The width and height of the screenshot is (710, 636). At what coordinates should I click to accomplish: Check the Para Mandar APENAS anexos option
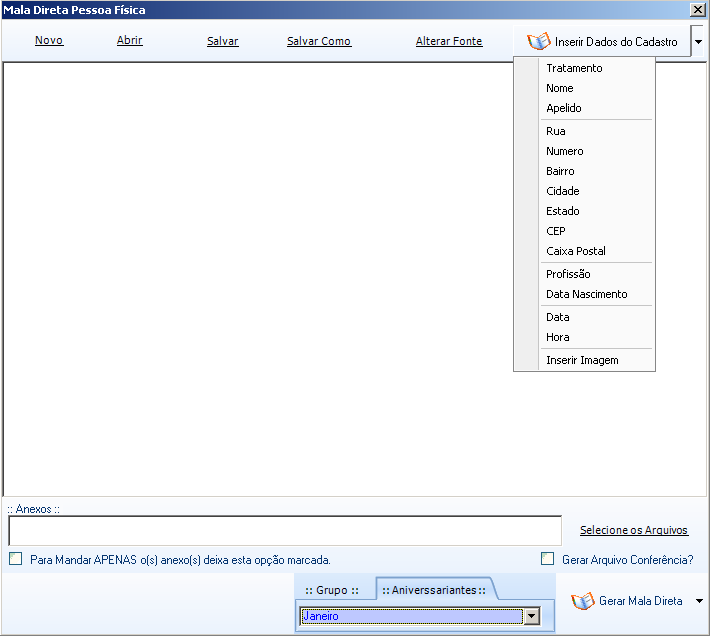(15, 560)
